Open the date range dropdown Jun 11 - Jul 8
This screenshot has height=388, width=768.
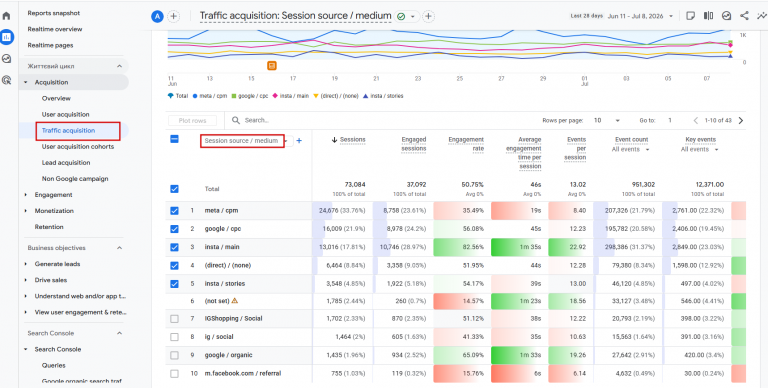[640, 16]
